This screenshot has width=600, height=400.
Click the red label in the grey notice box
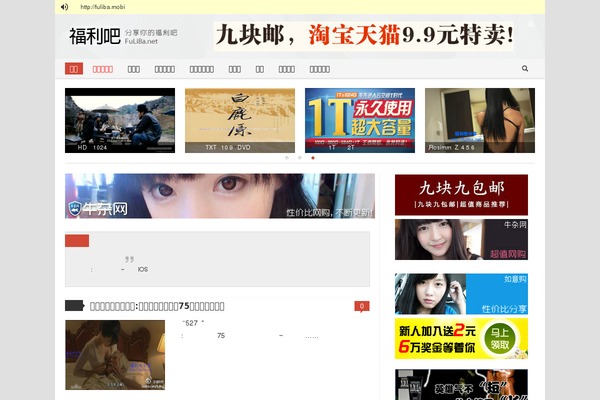click(x=77, y=241)
